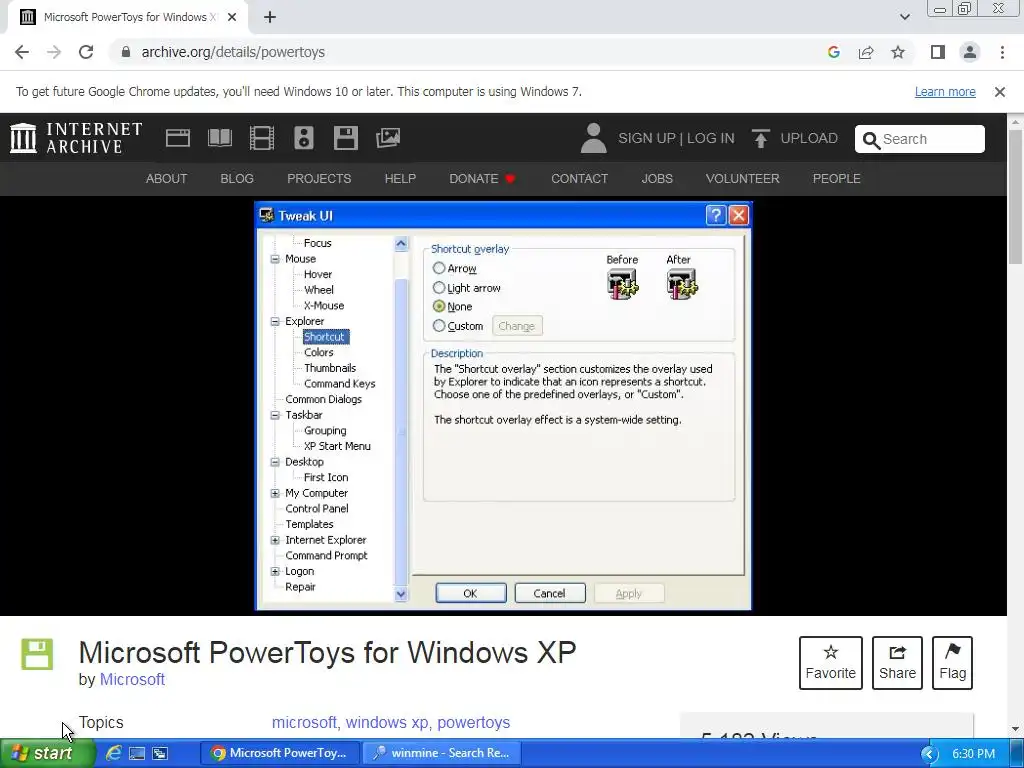Viewport: 1024px width, 768px height.
Task: Click the page vertical scrollbar thumb
Action: 1016,198
